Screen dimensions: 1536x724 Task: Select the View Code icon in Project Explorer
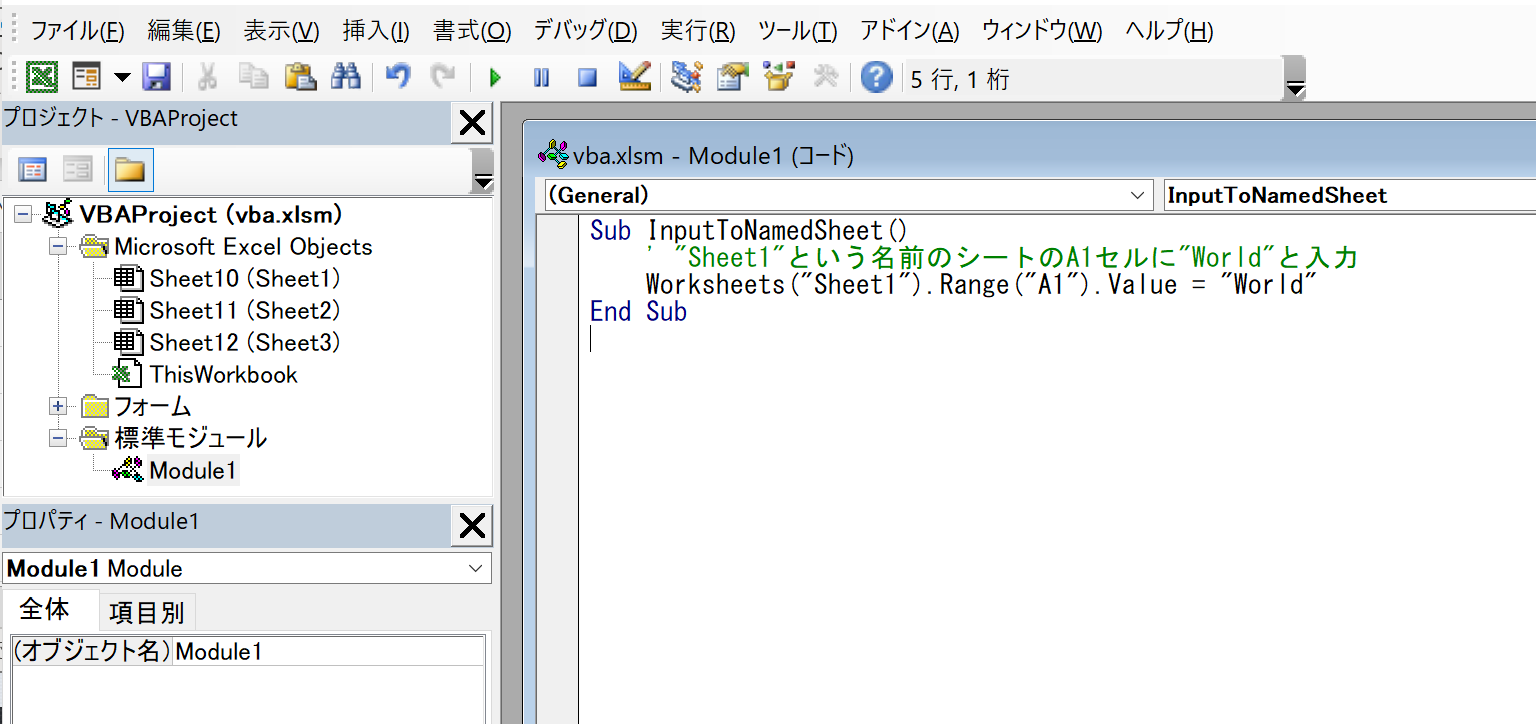tap(32, 169)
